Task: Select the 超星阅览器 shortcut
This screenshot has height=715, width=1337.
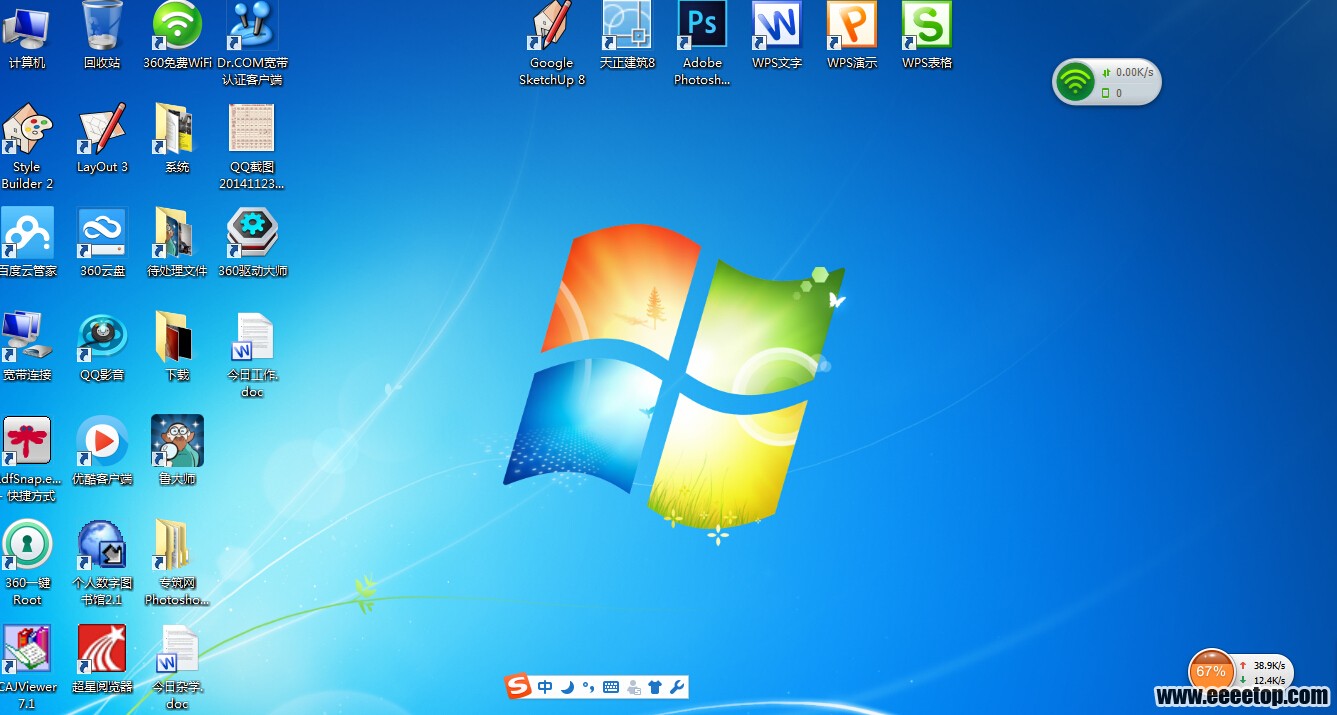Action: coord(102,659)
